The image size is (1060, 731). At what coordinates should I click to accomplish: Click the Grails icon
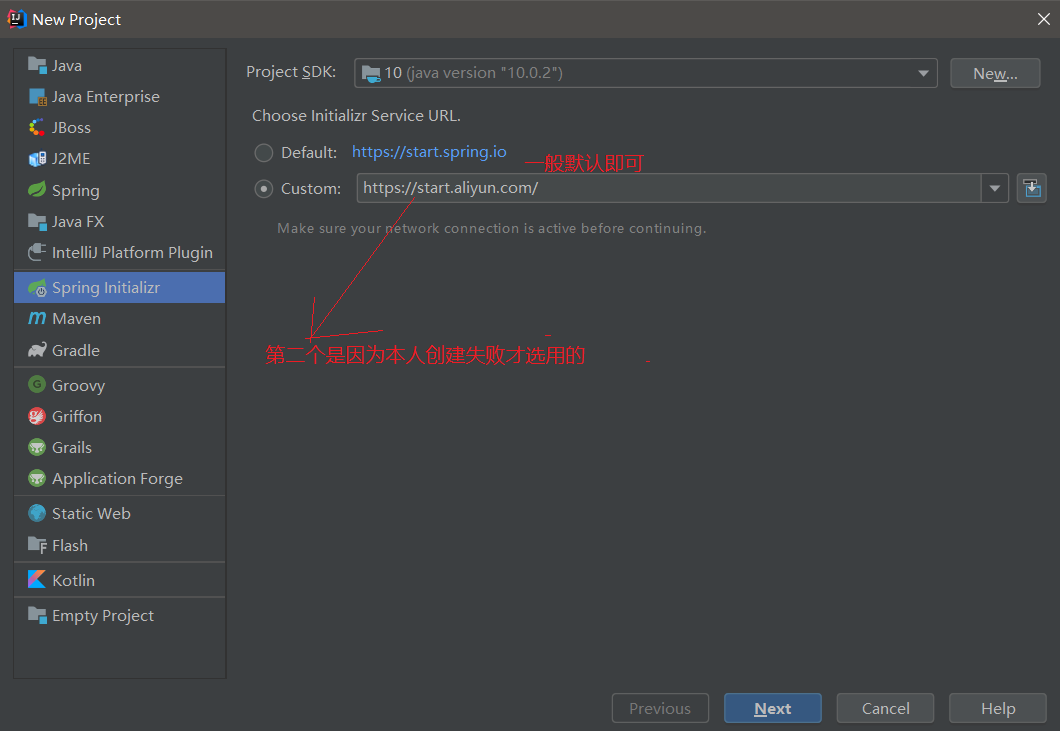pyautogui.click(x=37, y=448)
